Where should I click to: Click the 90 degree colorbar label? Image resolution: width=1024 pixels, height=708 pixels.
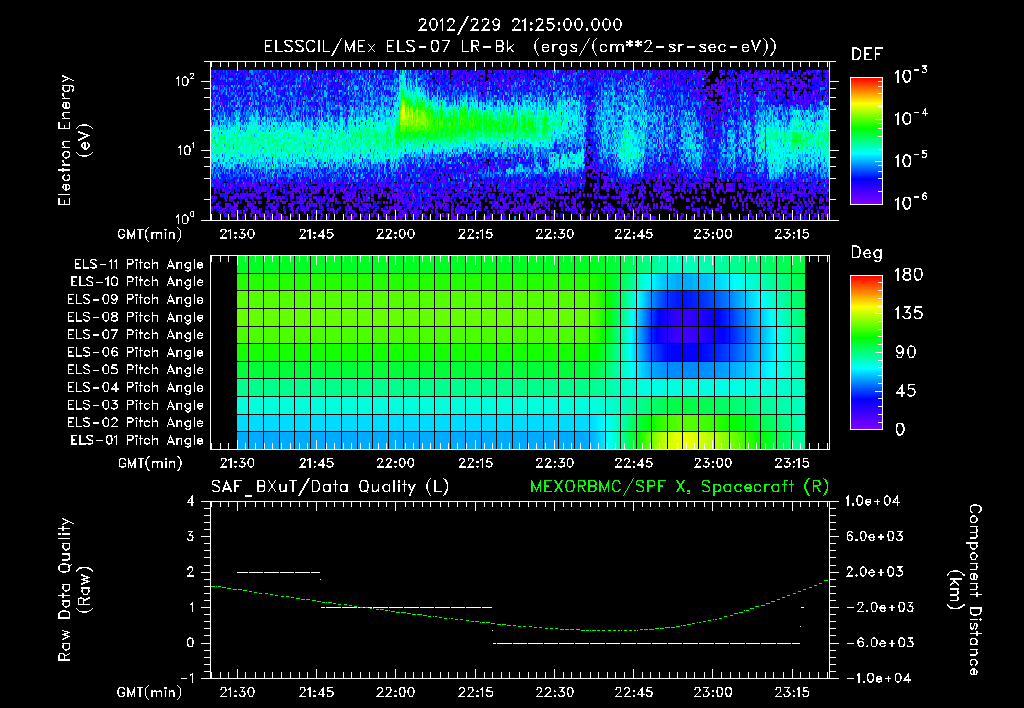[x=904, y=352]
